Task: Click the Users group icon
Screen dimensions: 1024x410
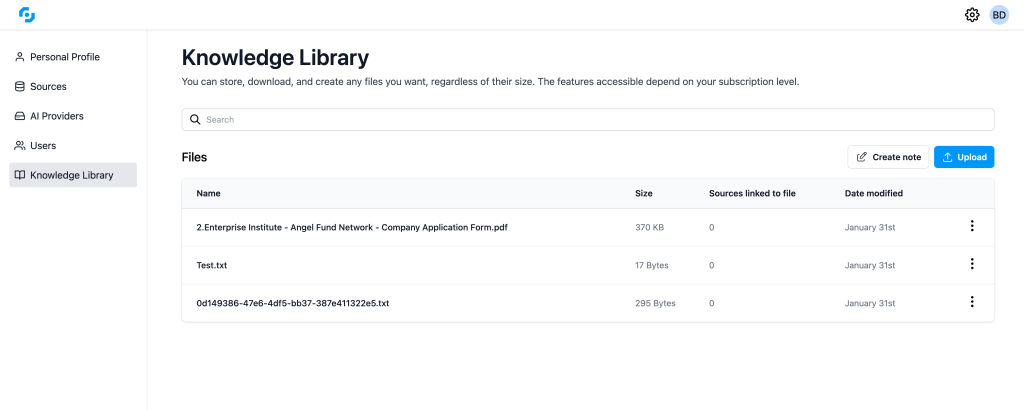Action: tap(20, 146)
